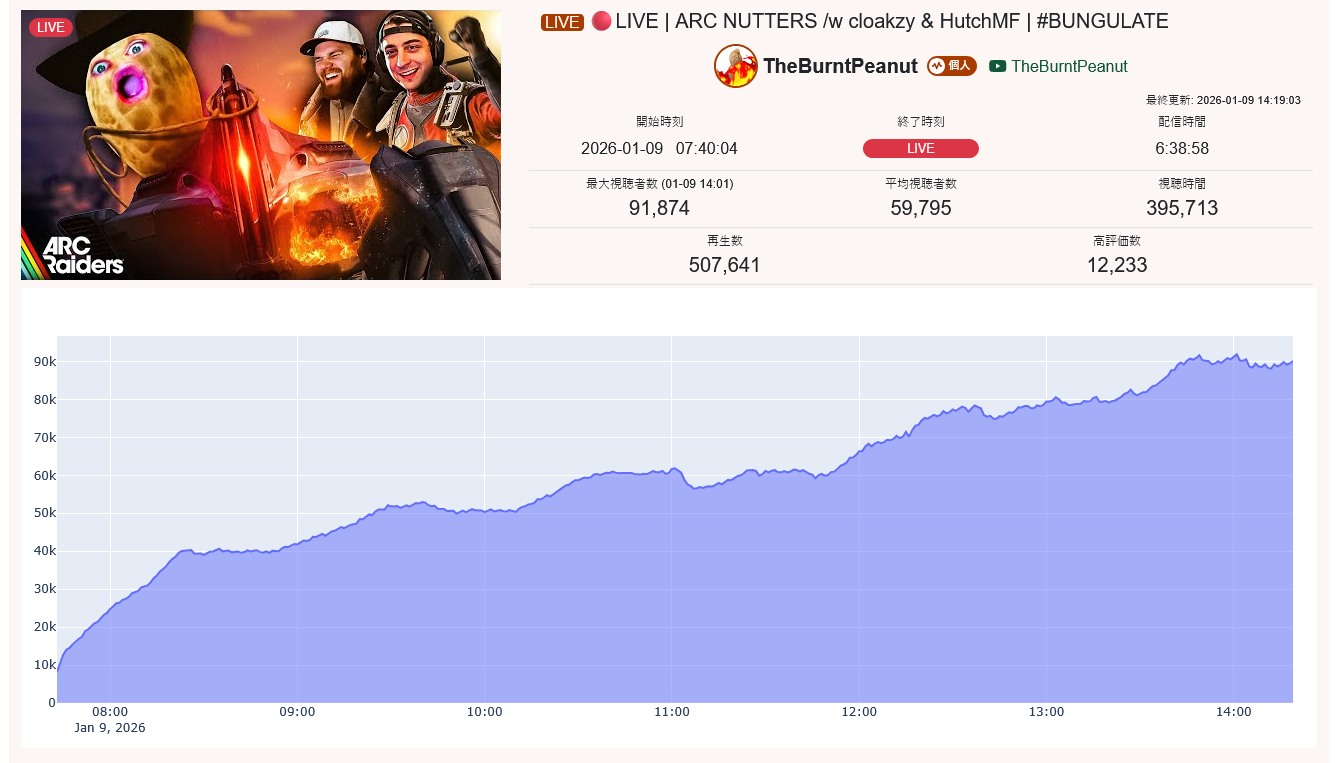This screenshot has width=1335, height=763.
Task: Click the 08:00 x-axis tick label
Action: point(110,712)
